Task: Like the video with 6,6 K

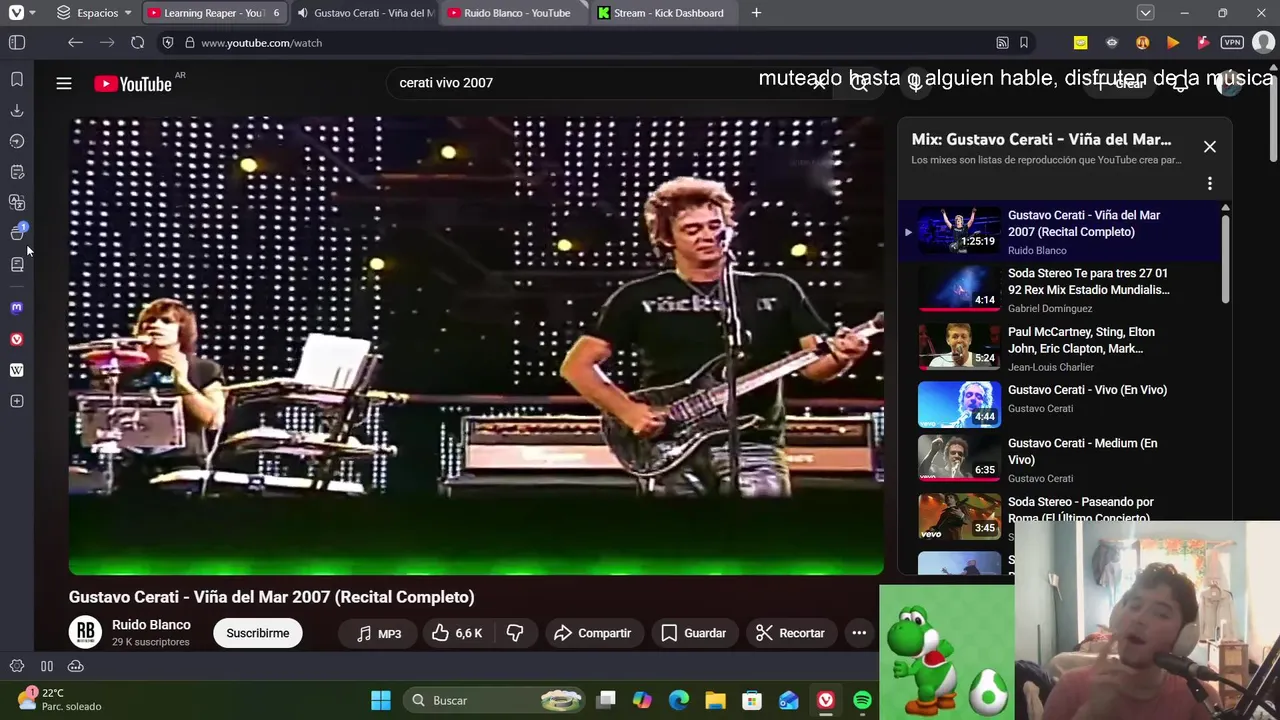Action: pyautogui.click(x=457, y=633)
